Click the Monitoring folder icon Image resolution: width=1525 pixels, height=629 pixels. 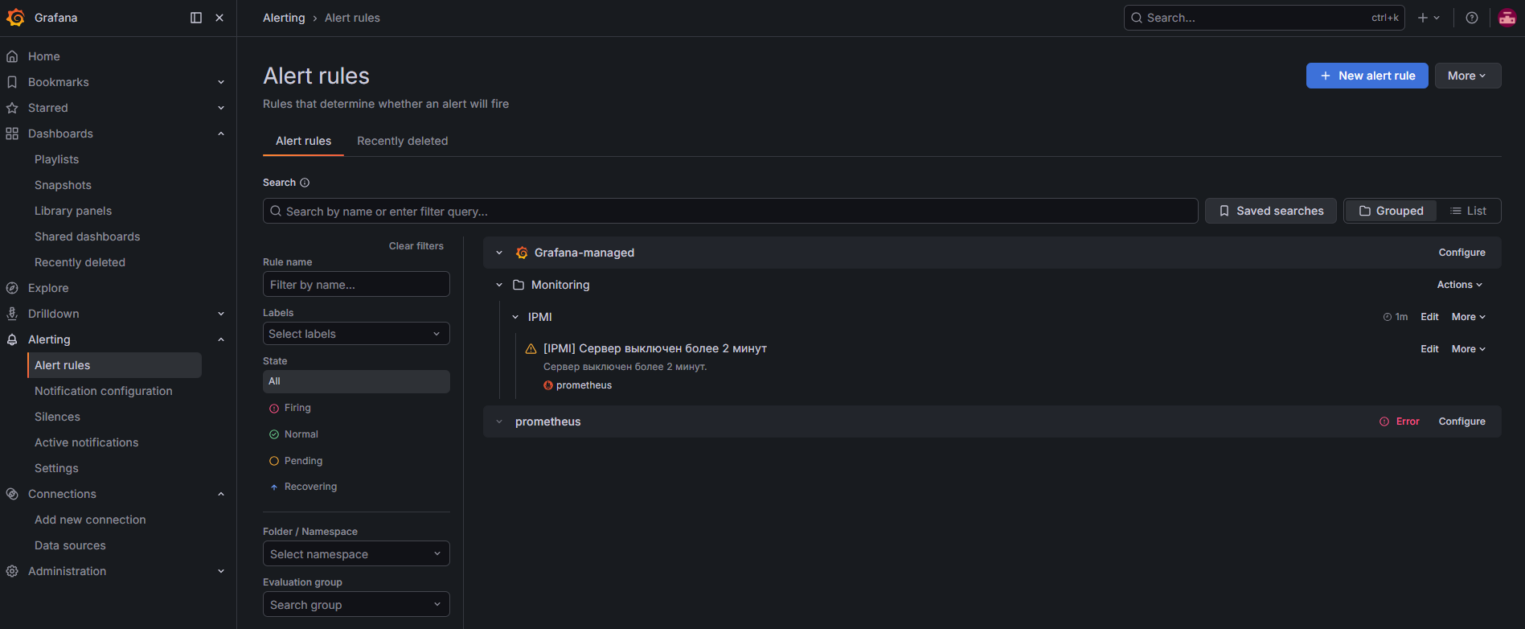click(x=518, y=285)
